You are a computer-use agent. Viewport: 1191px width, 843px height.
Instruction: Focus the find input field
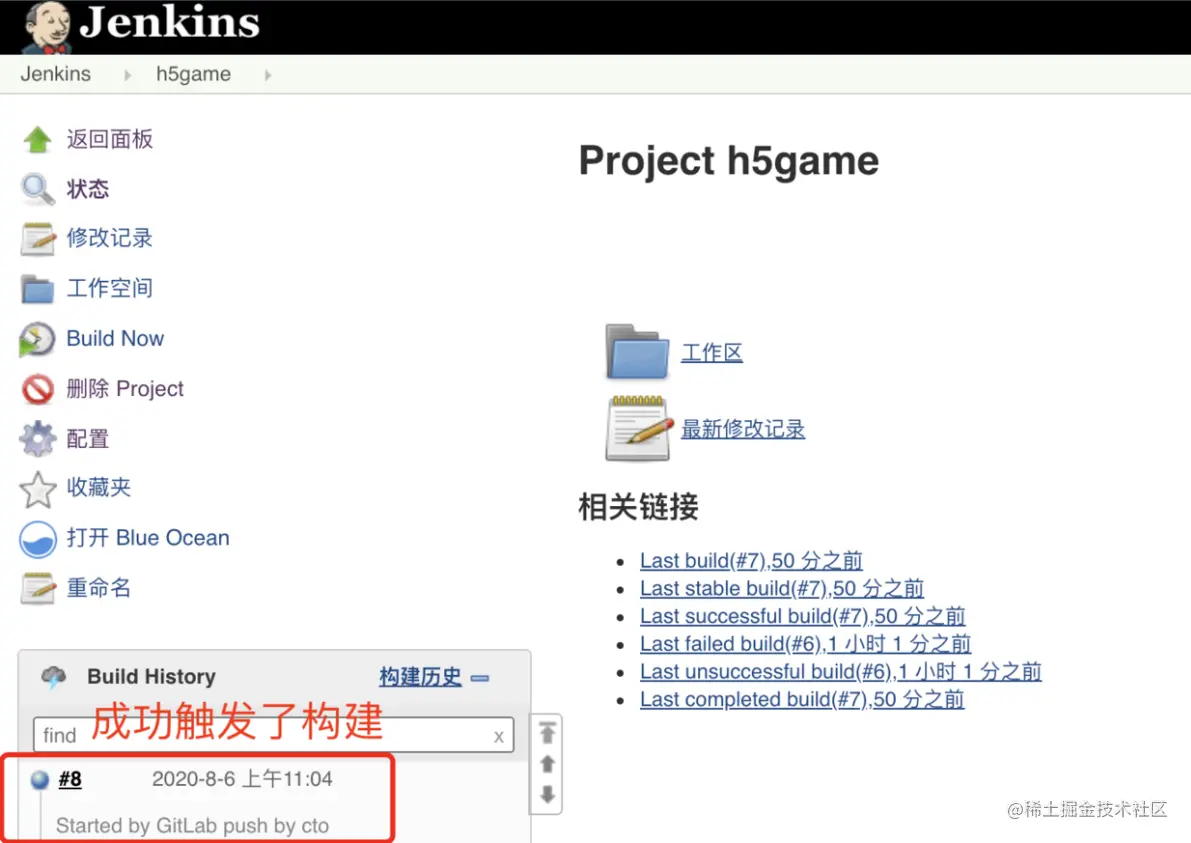(273, 735)
